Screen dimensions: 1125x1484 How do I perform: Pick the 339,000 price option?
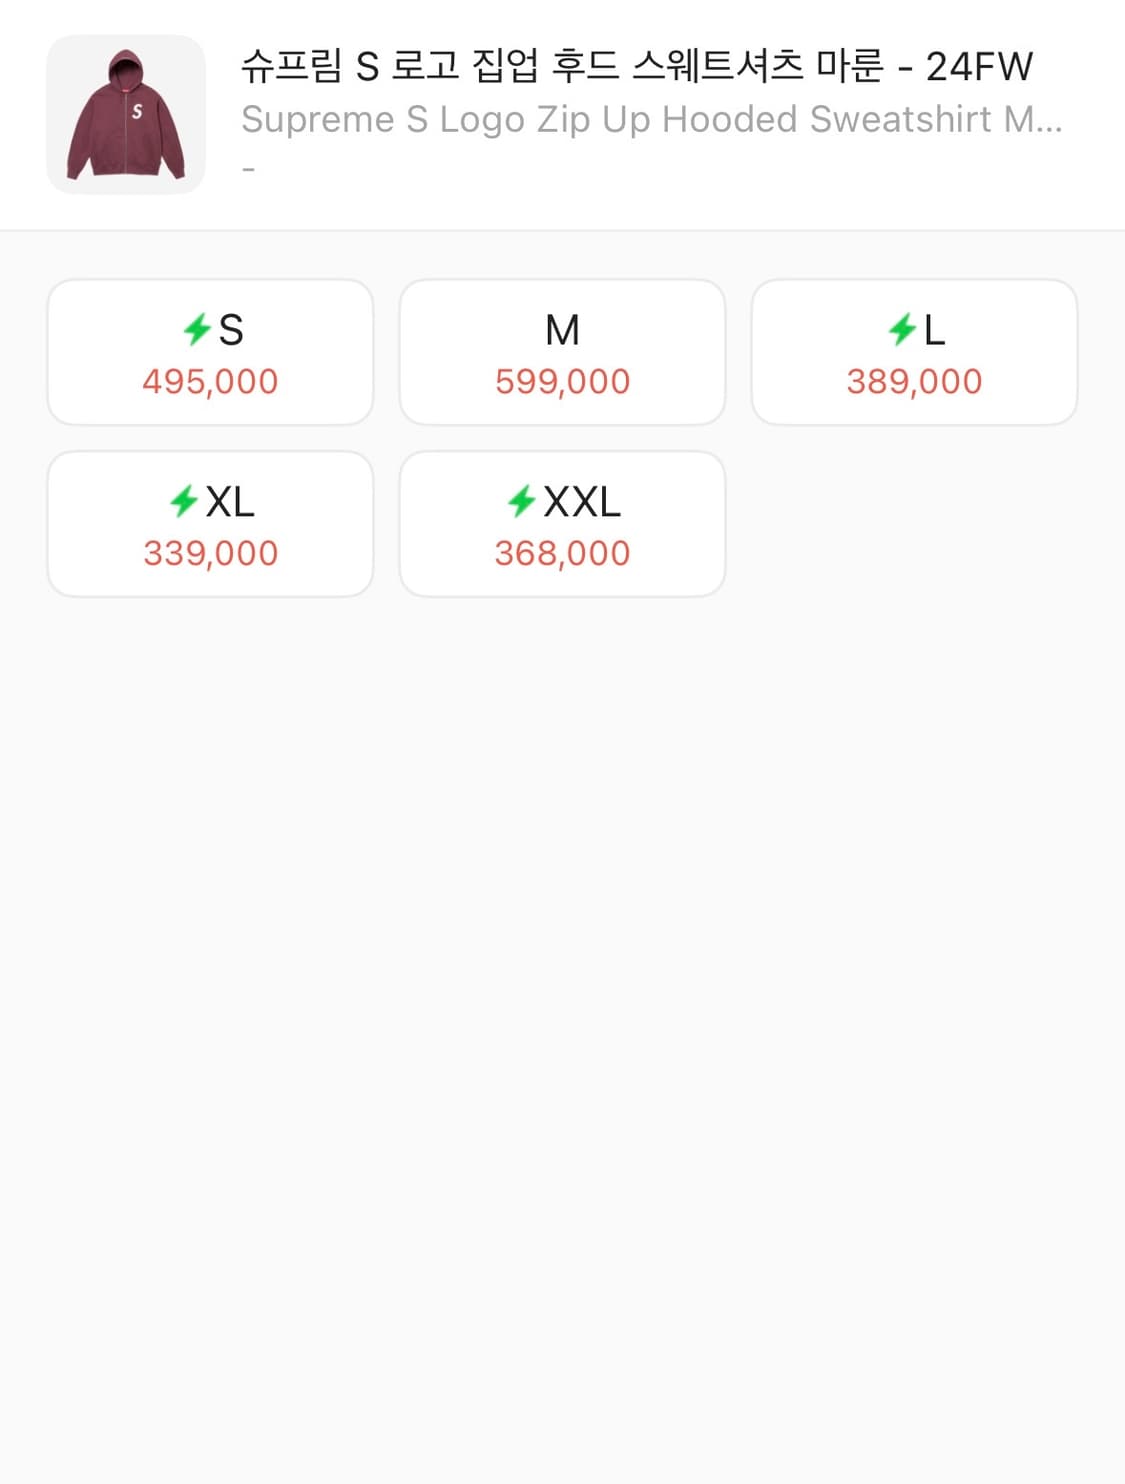pyautogui.click(x=210, y=554)
